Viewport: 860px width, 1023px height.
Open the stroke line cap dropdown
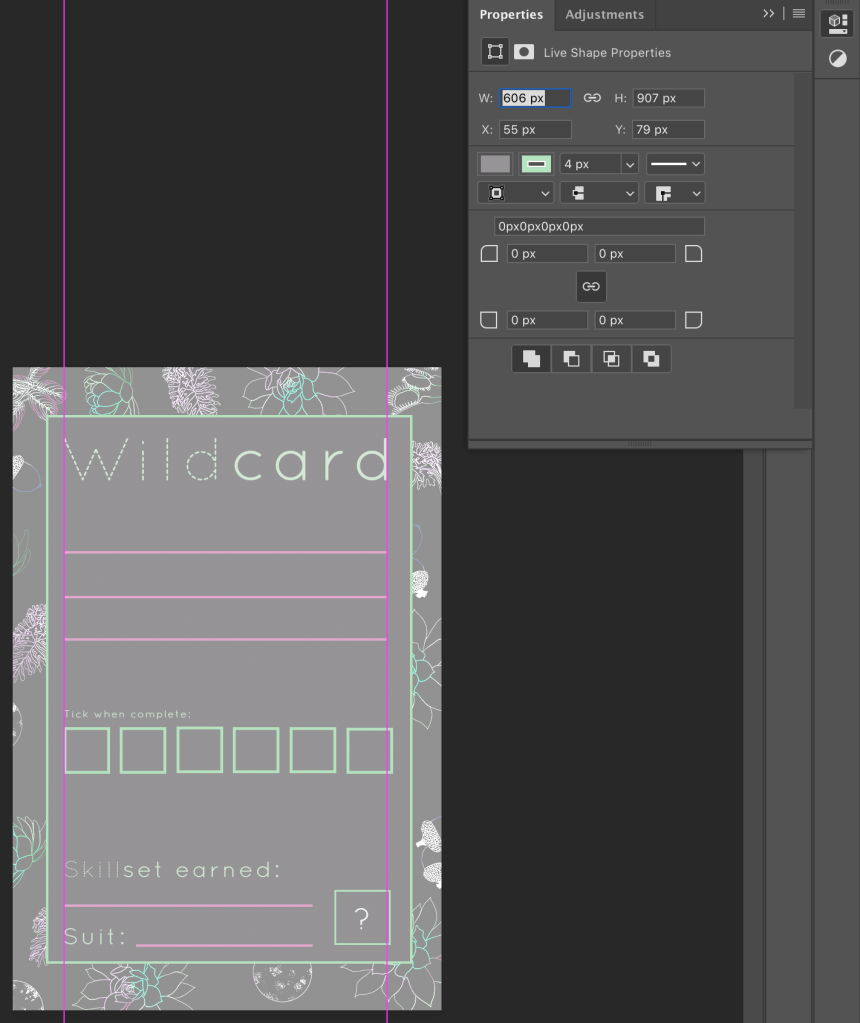[x=599, y=193]
